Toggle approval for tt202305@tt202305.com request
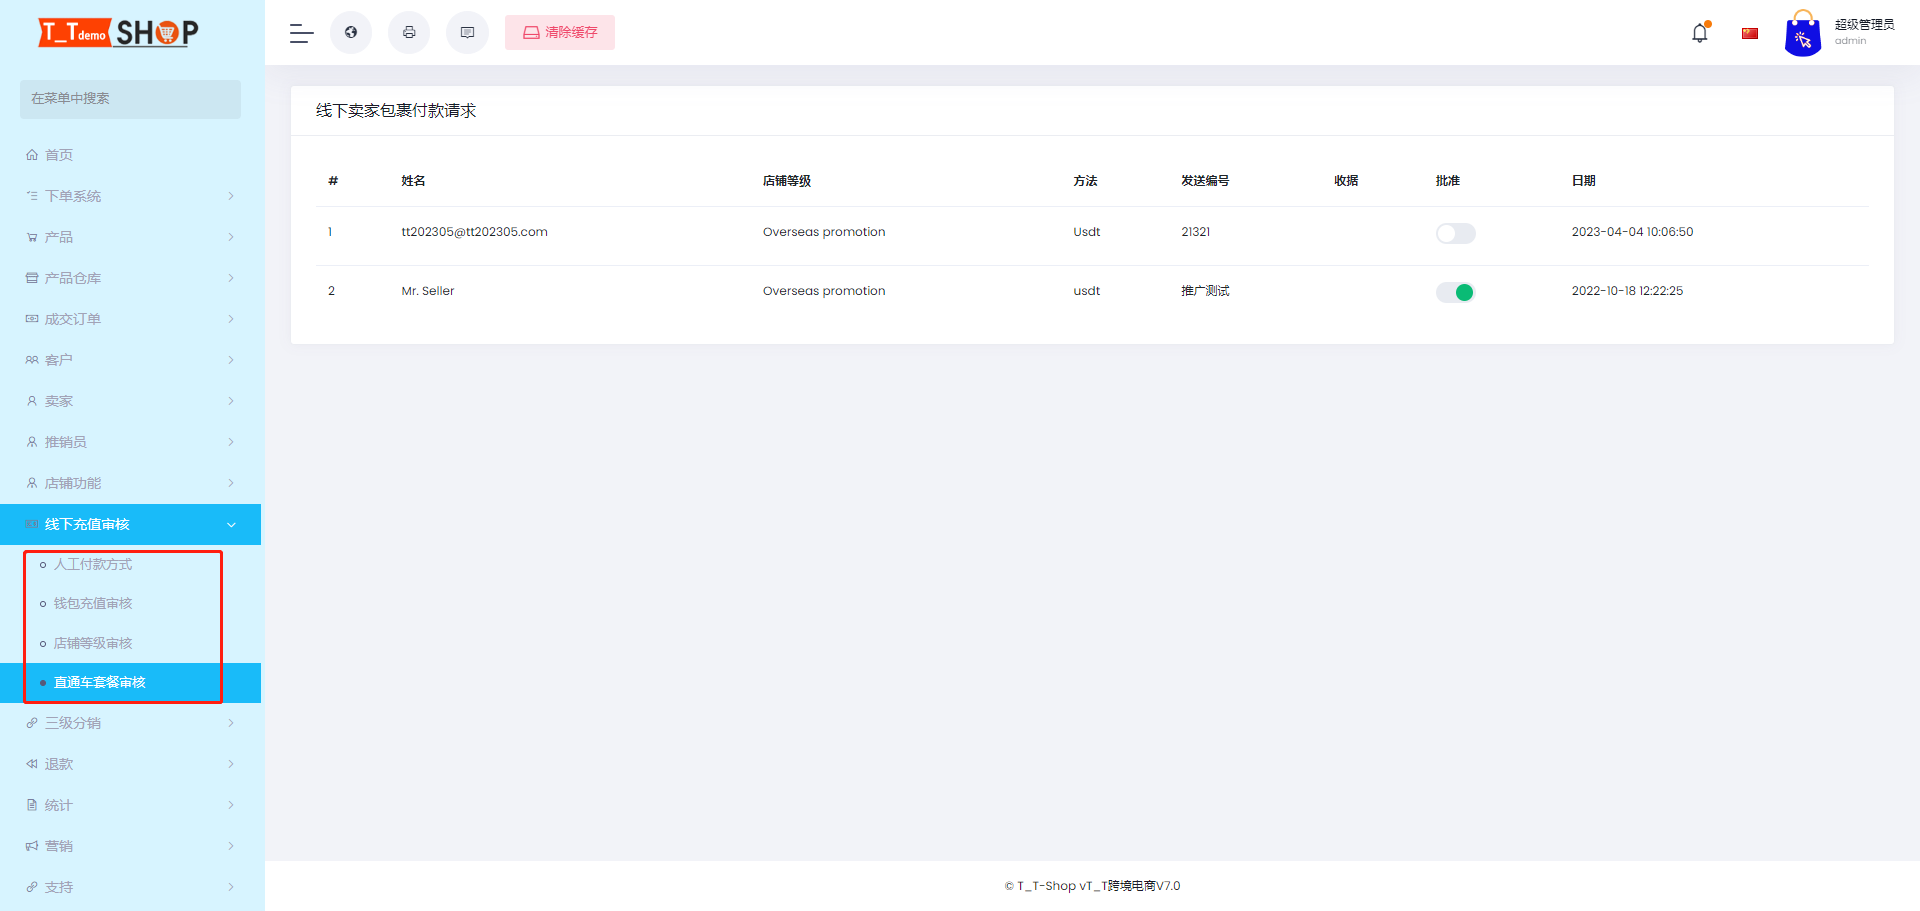 pyautogui.click(x=1455, y=233)
